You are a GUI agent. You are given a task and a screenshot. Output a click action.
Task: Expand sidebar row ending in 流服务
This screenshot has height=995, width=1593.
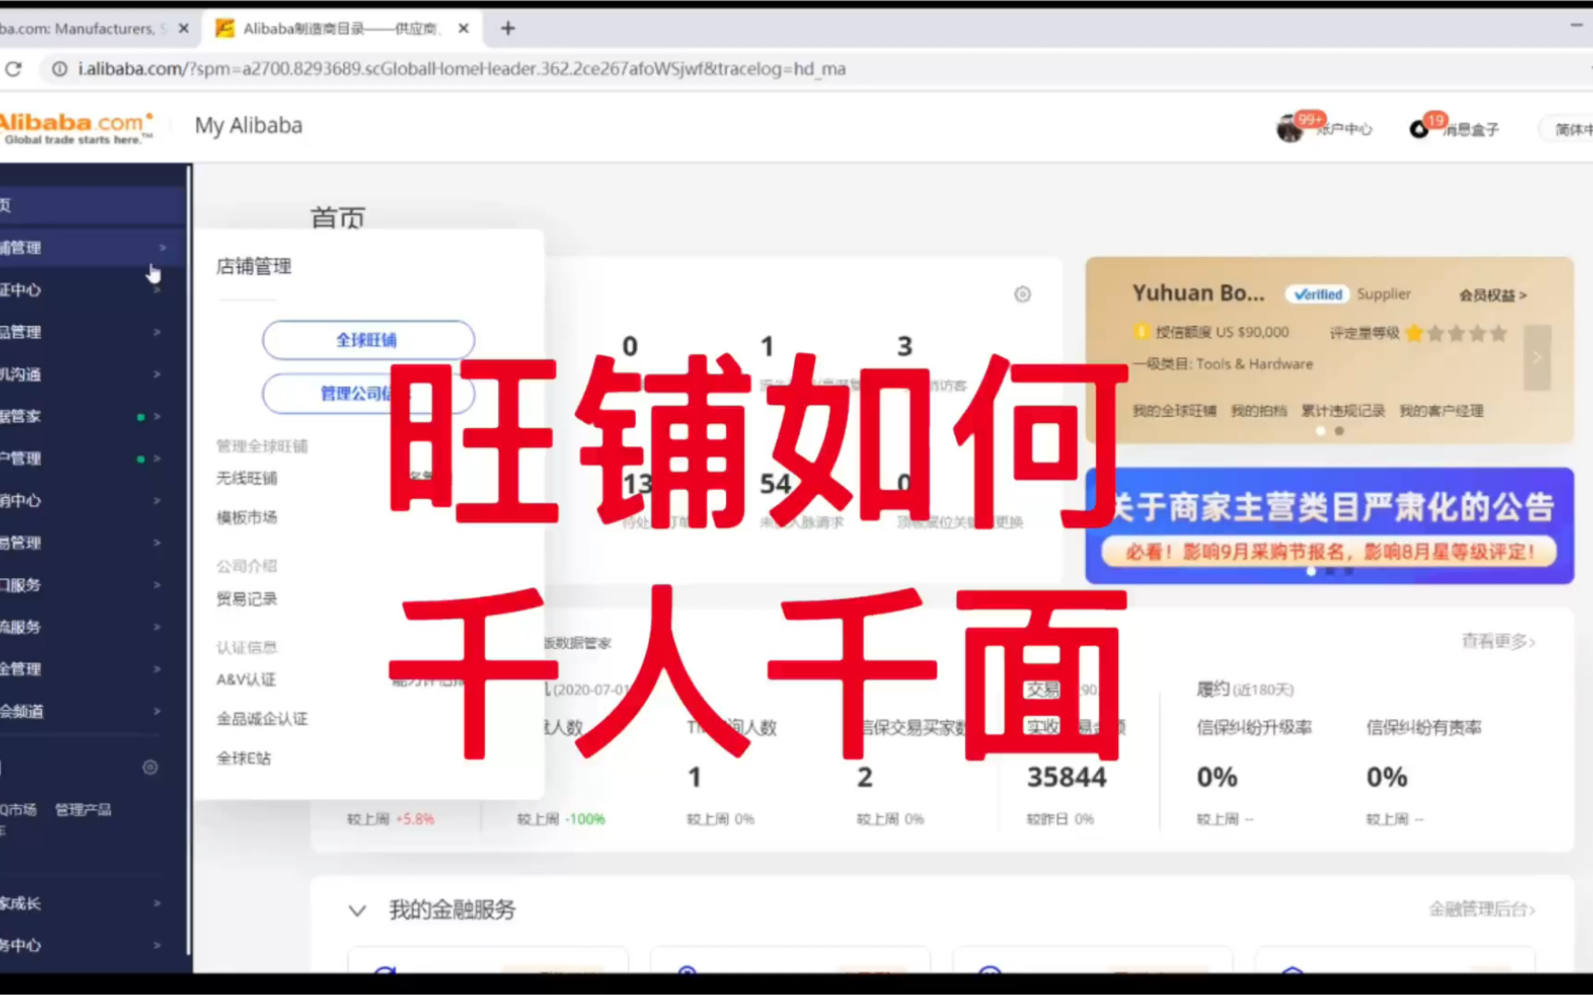tap(92, 627)
